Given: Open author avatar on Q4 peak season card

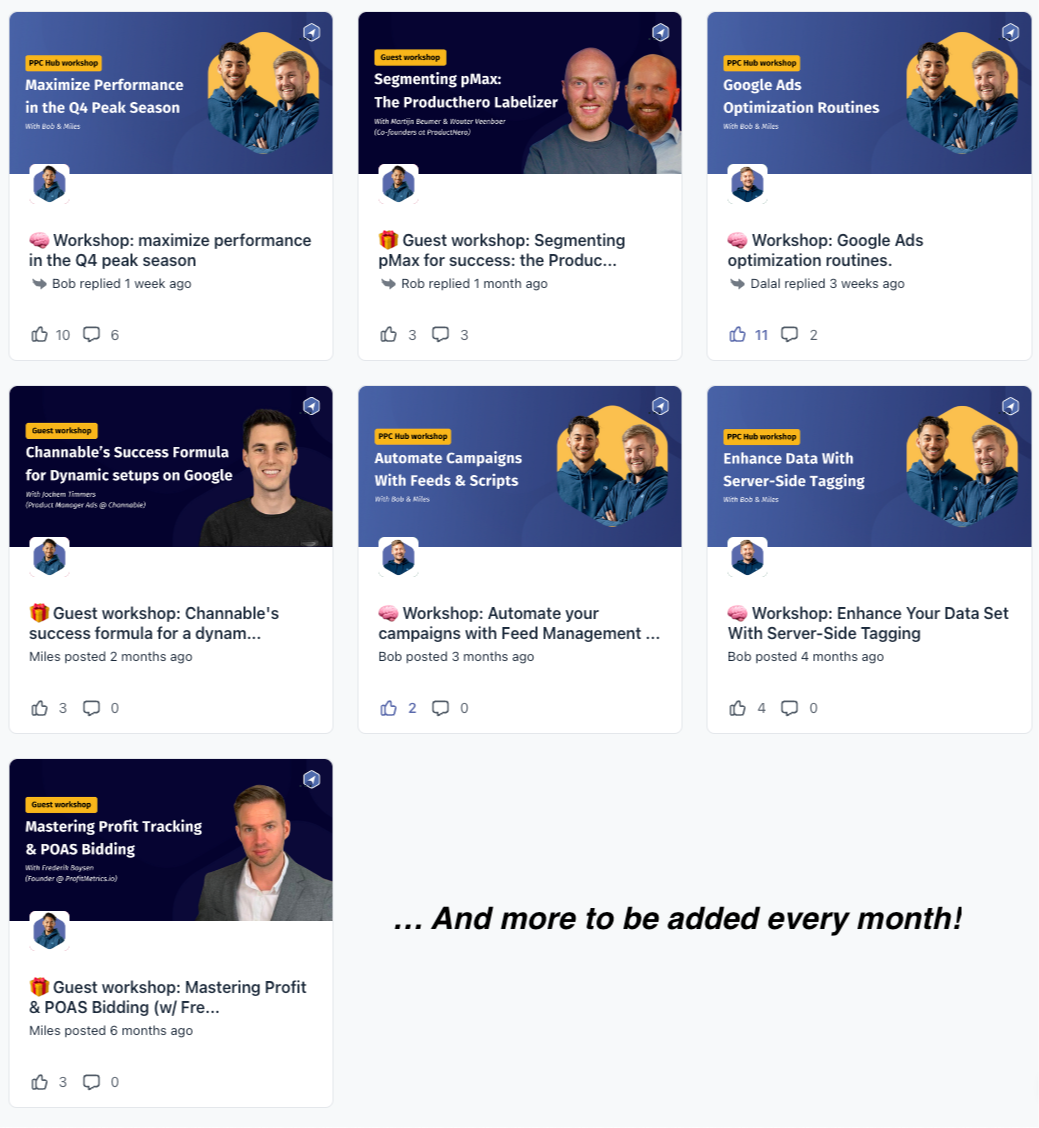Looking at the screenshot, I should (50, 184).
